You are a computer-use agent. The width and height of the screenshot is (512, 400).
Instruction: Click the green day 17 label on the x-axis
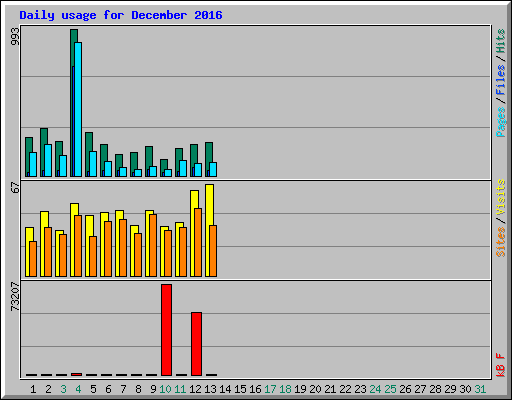(x=270, y=389)
